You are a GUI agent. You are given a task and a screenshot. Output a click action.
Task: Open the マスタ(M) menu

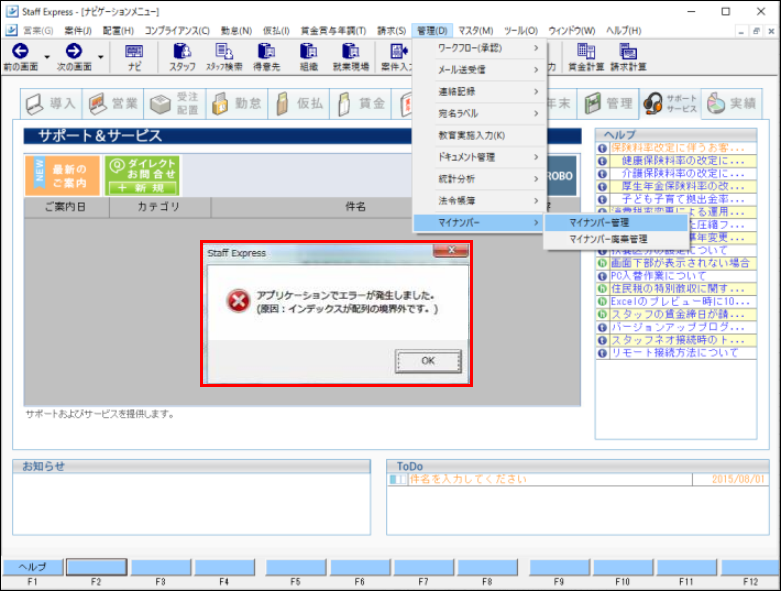(x=475, y=31)
